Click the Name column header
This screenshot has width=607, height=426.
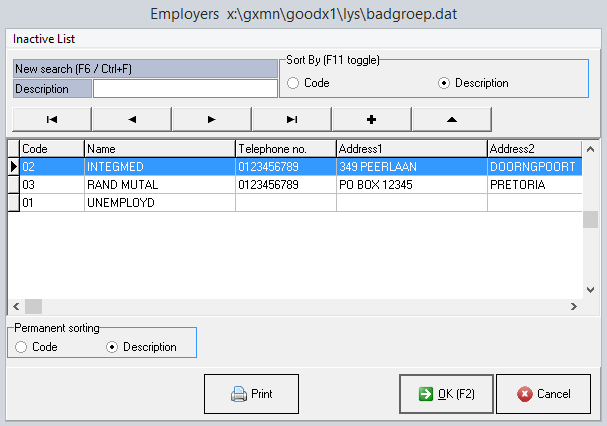tap(158, 148)
